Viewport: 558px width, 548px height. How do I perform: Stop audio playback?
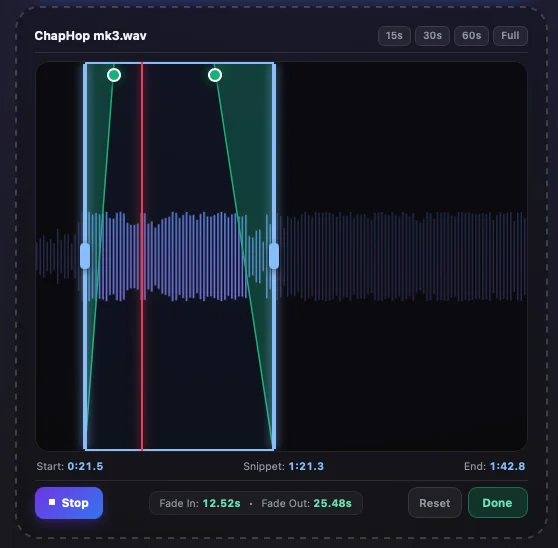[x=69, y=503]
